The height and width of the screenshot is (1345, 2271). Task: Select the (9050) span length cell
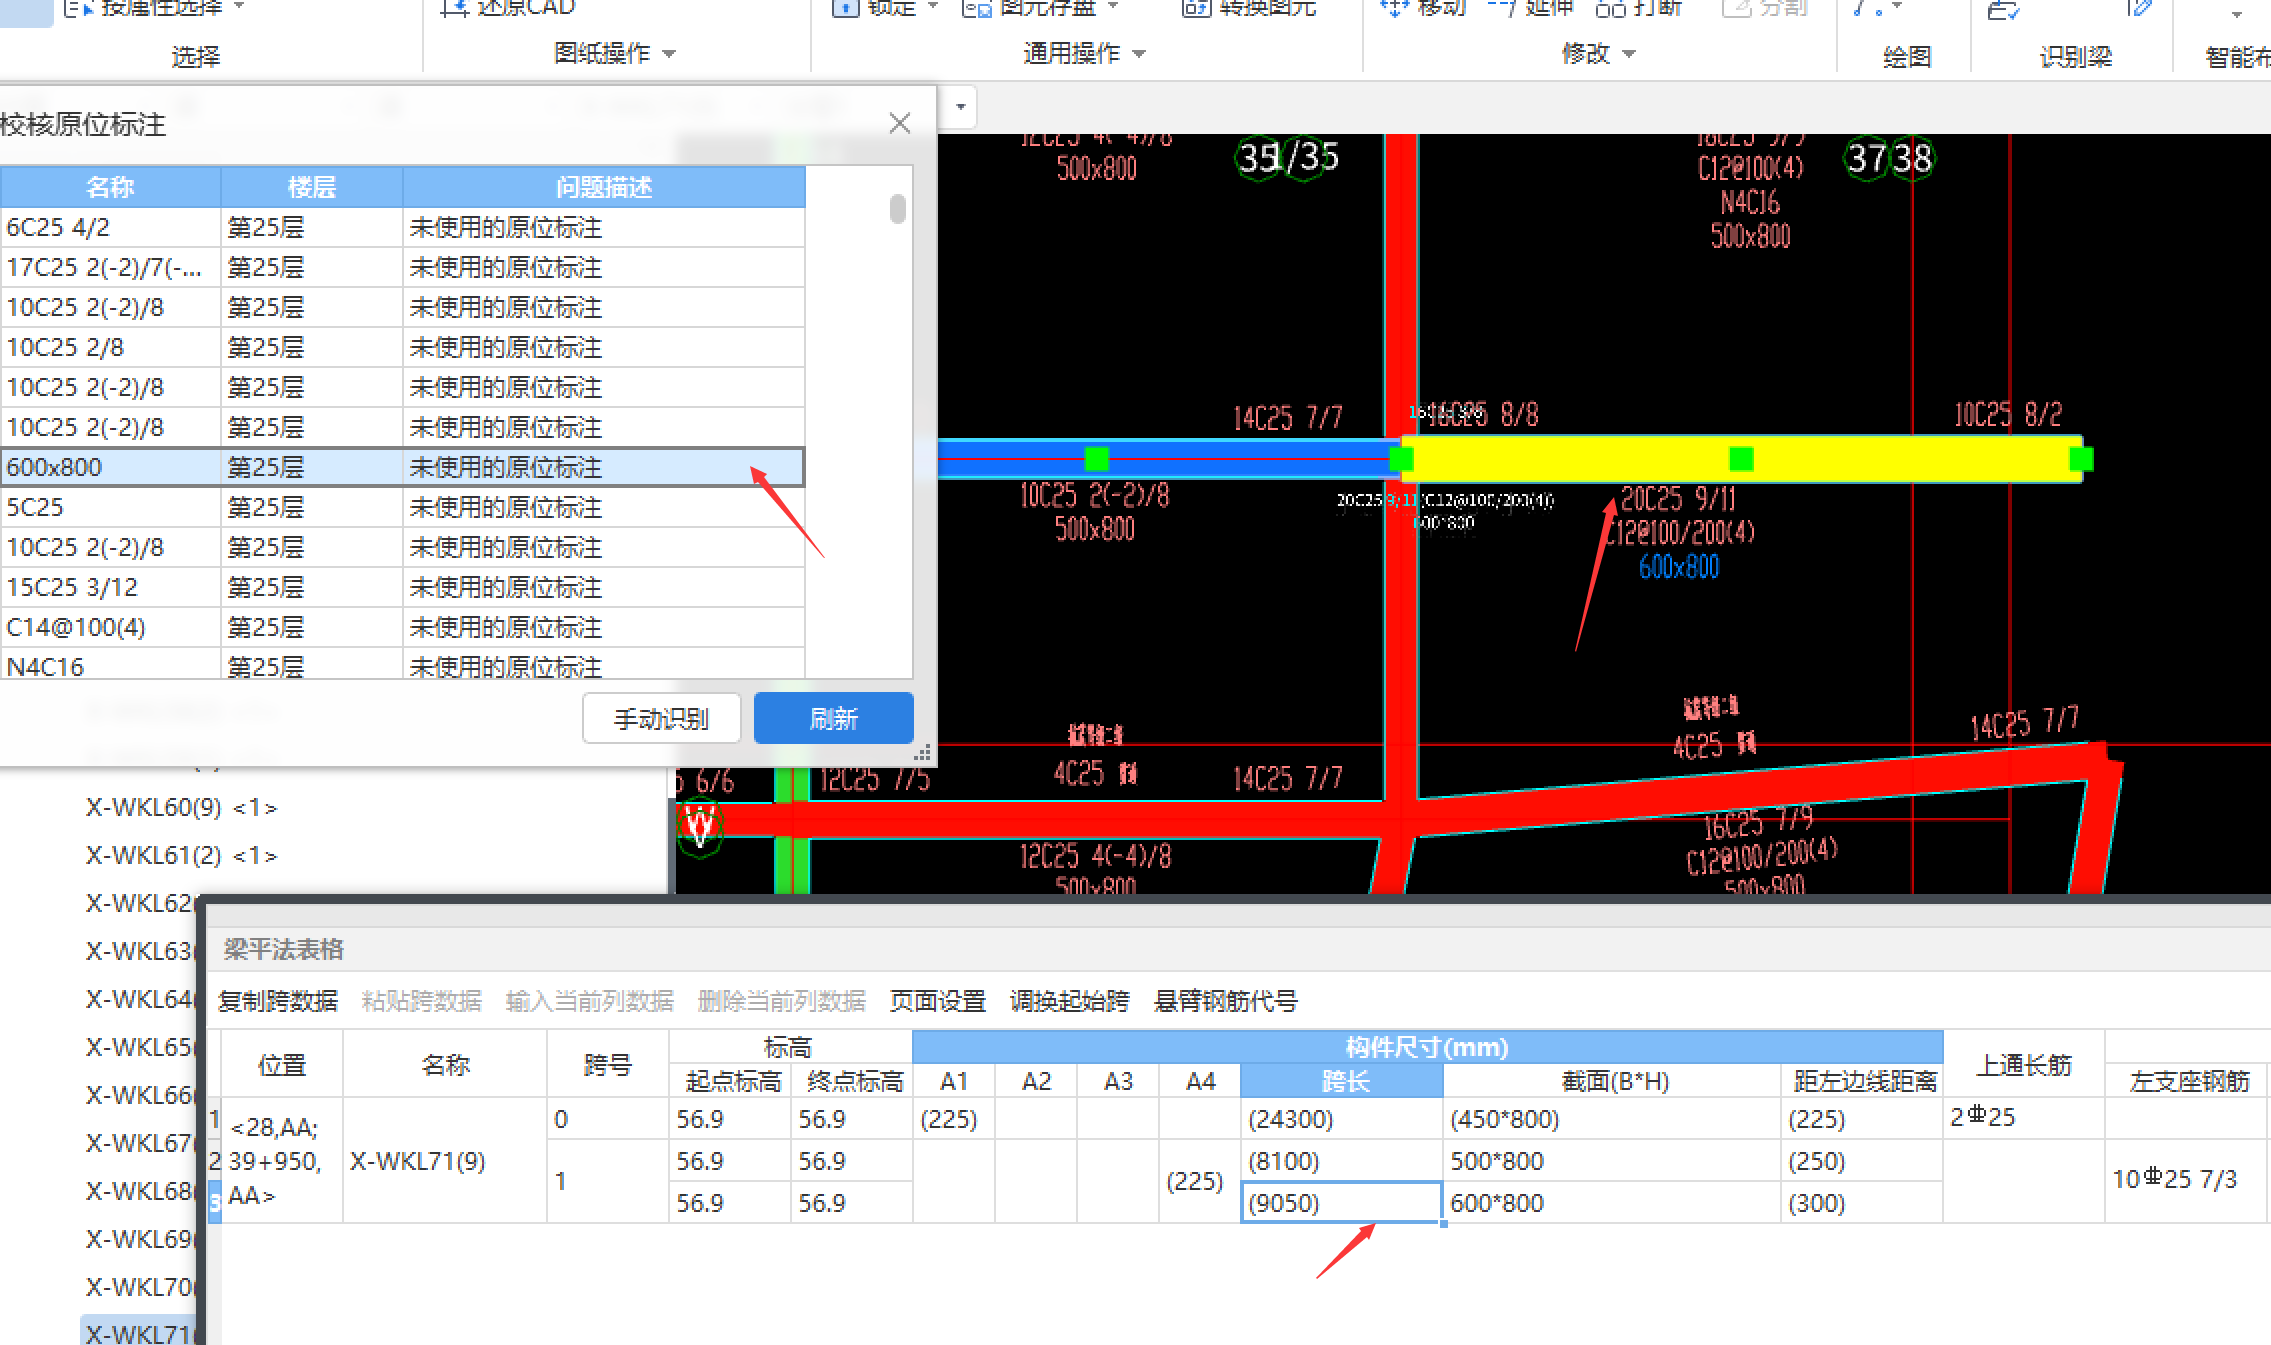1341,1202
